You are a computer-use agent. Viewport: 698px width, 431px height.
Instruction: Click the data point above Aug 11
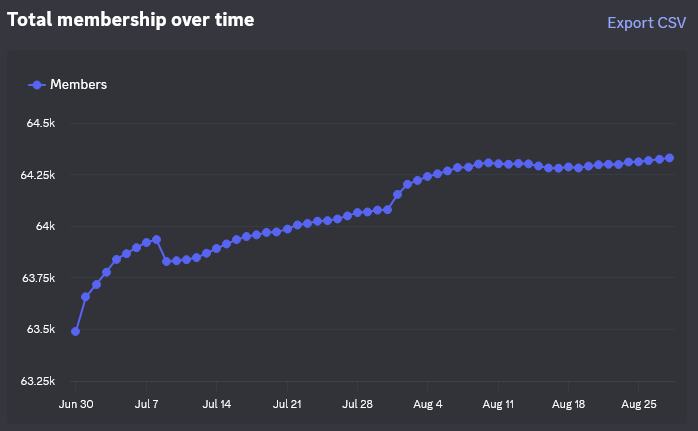tap(498, 163)
